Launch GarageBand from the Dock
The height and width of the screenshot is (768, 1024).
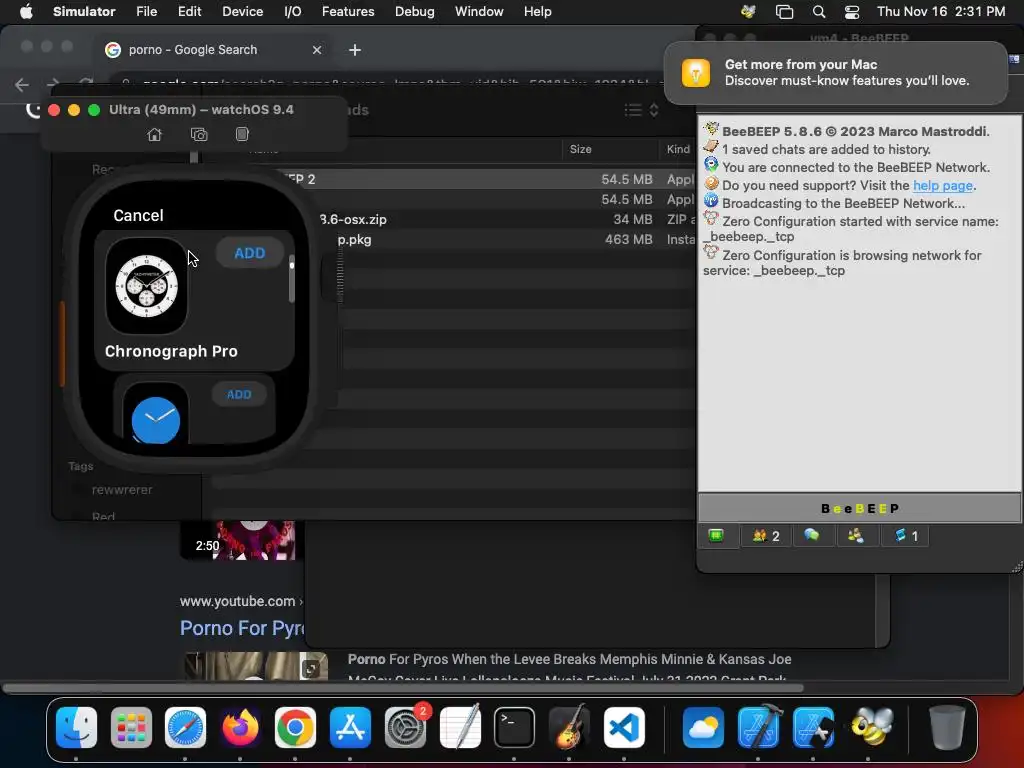(569, 727)
